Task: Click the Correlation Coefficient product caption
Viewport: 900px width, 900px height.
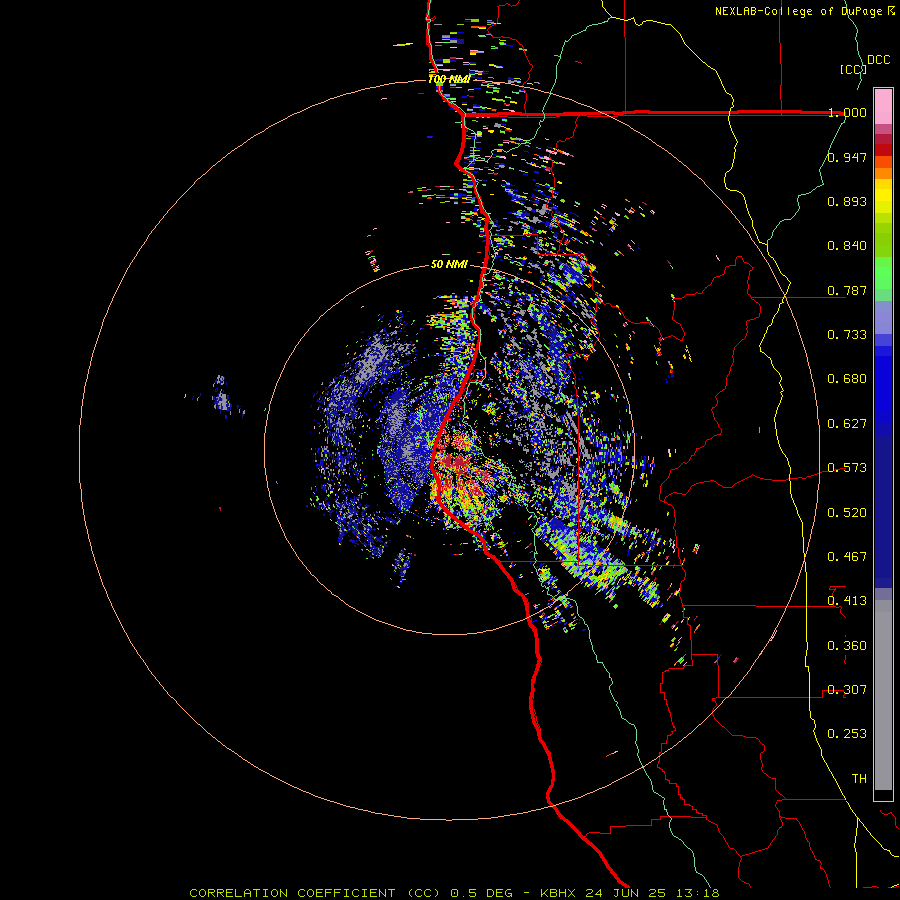Action: [x=454, y=893]
